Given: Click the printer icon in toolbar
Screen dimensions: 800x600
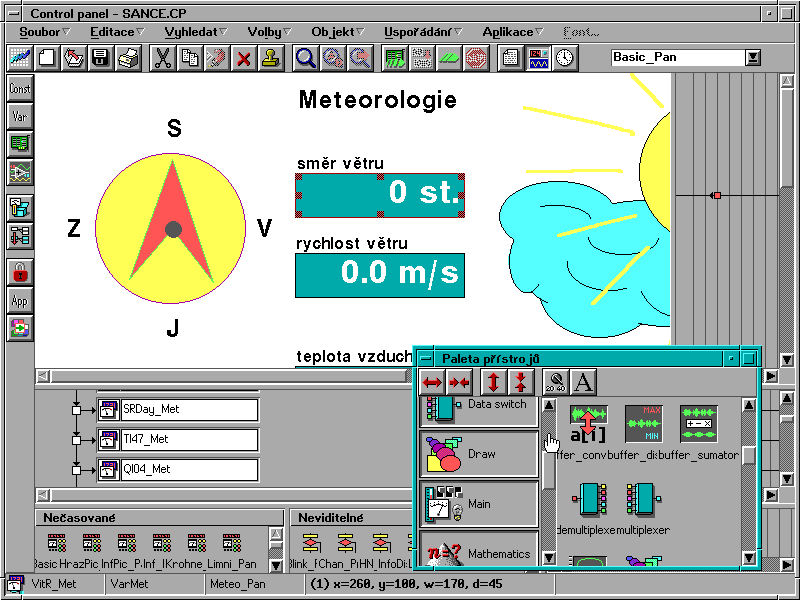Looking at the screenshot, I should coord(127,58).
